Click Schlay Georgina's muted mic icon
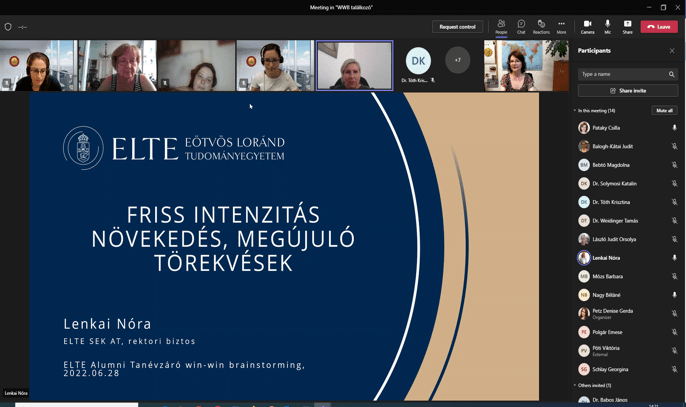This screenshot has width=686, height=407. pyautogui.click(x=674, y=369)
